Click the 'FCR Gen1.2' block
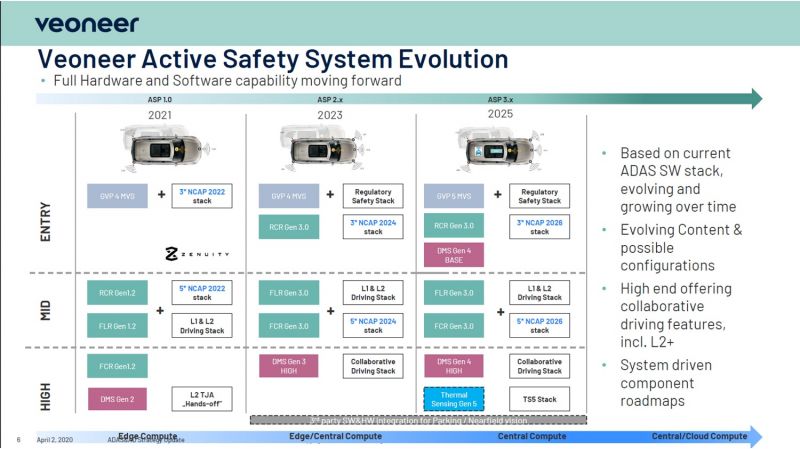This screenshot has width=800, height=449. point(117,366)
